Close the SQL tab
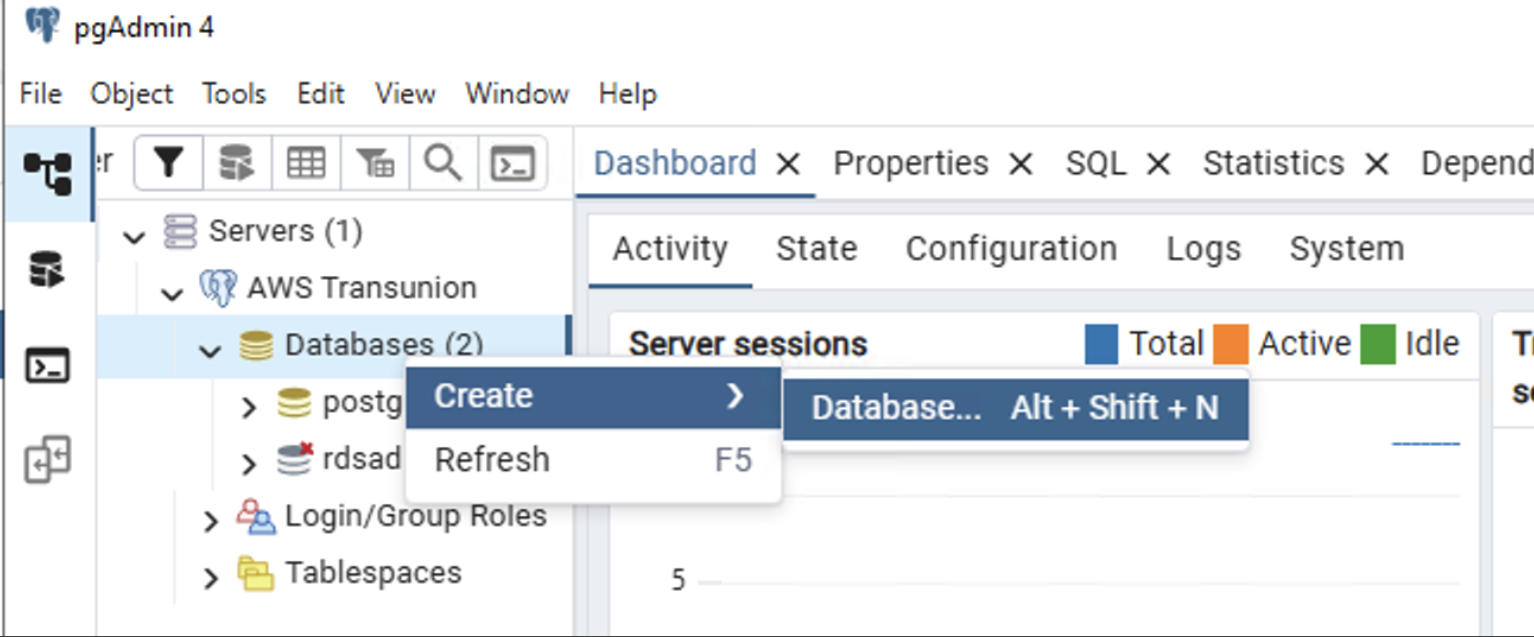Viewport: 1534px width, 637px height. pos(1158,164)
